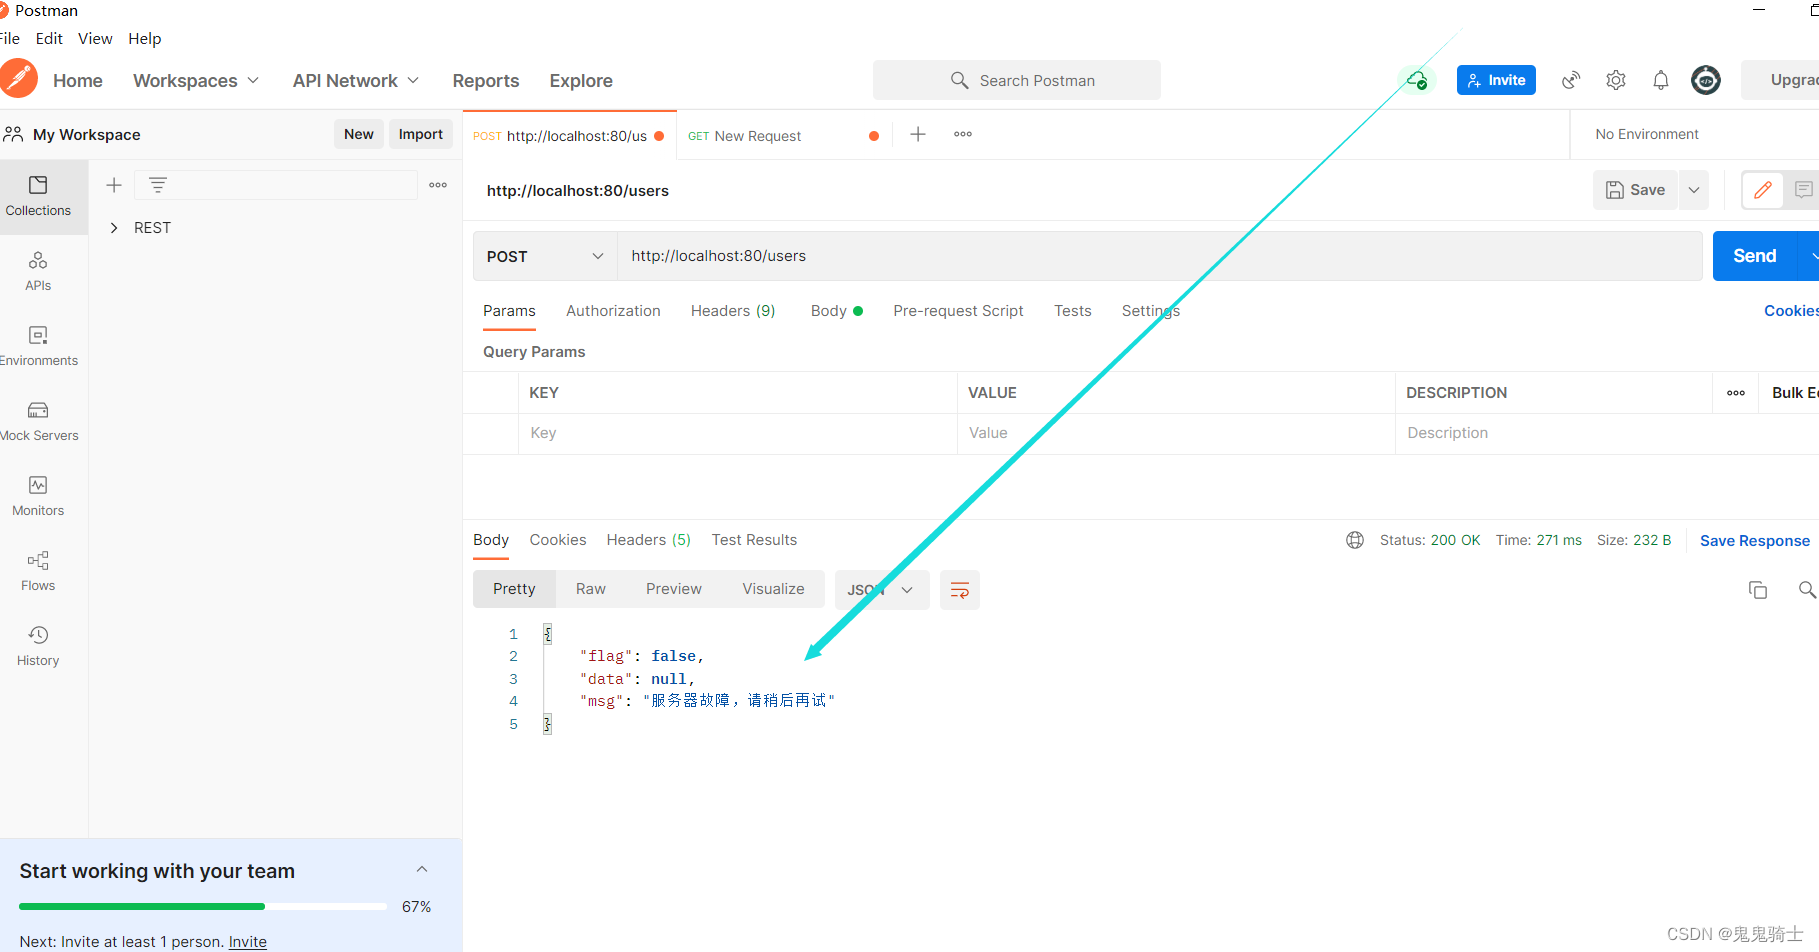This screenshot has height=952, width=1819.
Task: Search the response with magnifier icon
Action: [x=1806, y=590]
